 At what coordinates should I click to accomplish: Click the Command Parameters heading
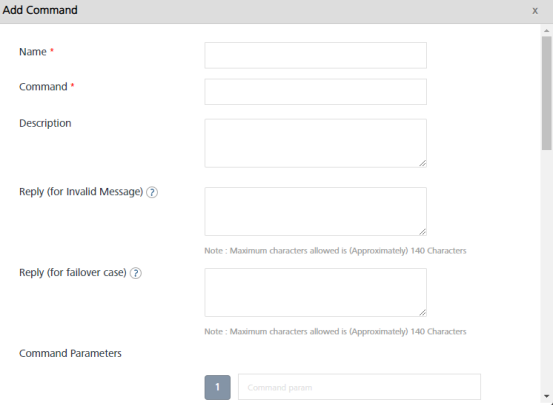pos(70,353)
